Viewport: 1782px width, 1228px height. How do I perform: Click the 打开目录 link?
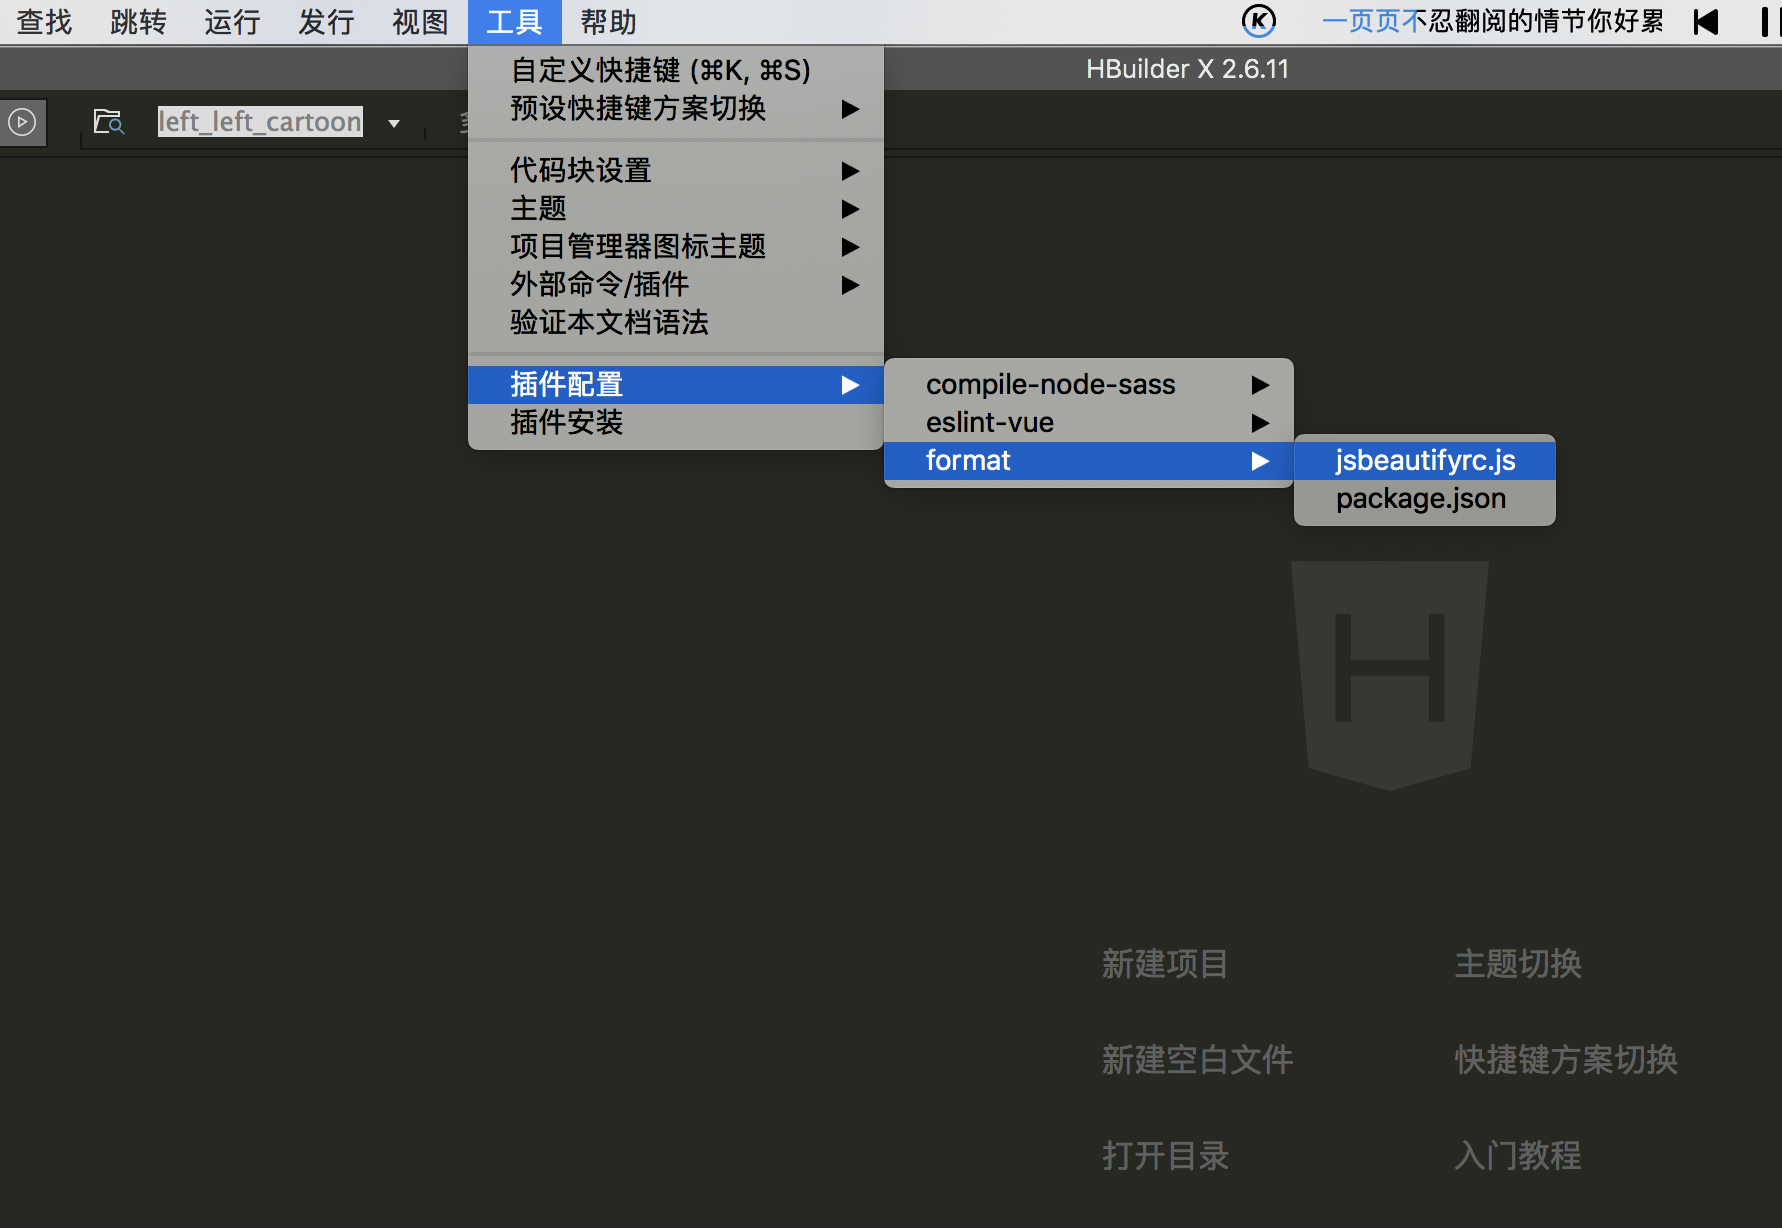point(1165,1156)
